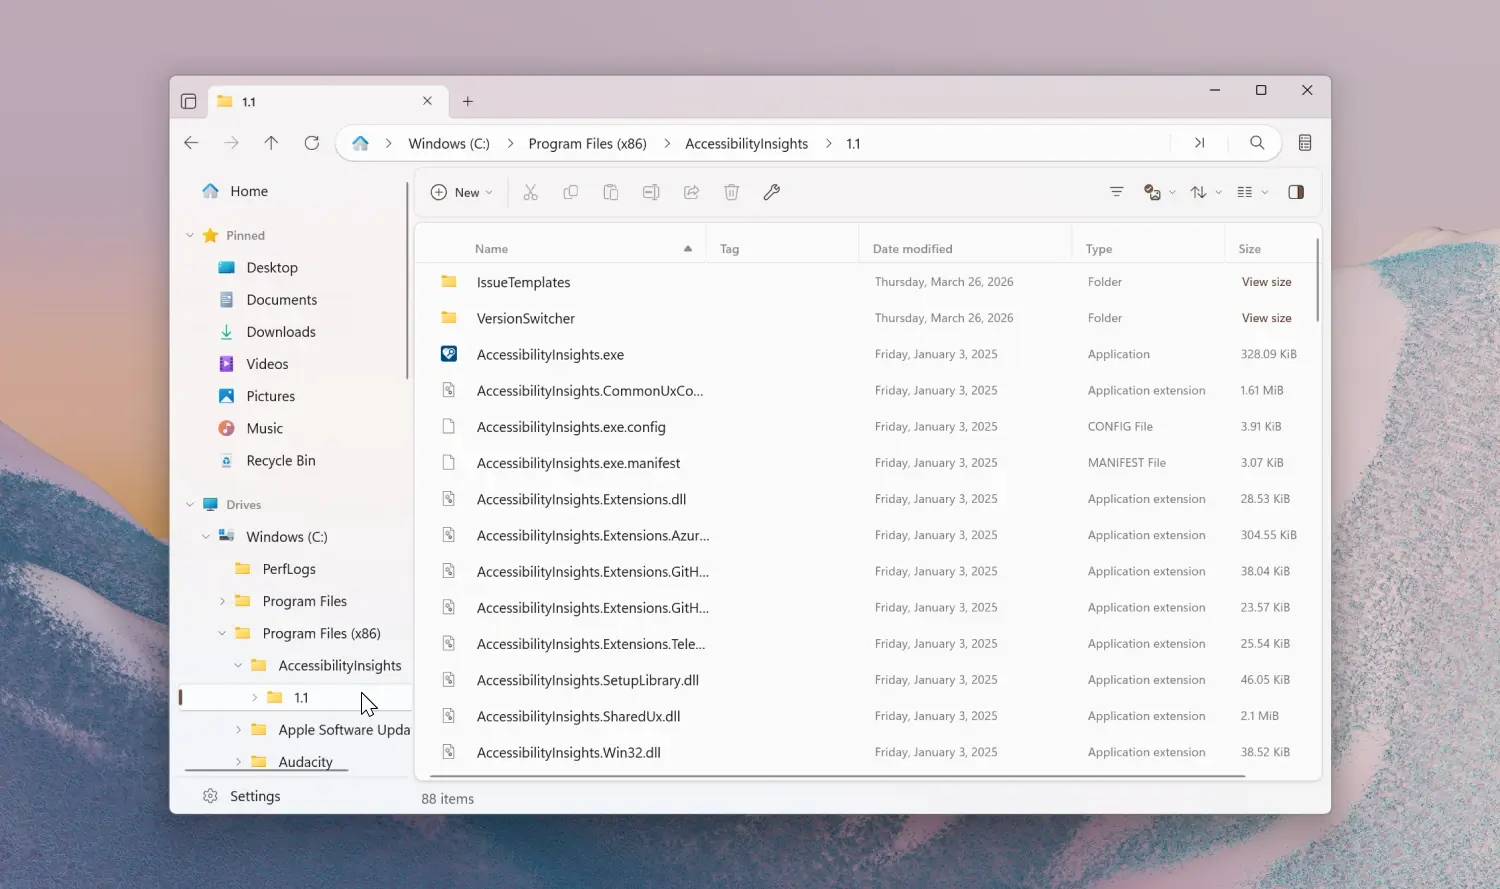Screen dimensions: 1500x889
Task: Click Program Files (x86) breadcrumb
Action: coord(587,143)
